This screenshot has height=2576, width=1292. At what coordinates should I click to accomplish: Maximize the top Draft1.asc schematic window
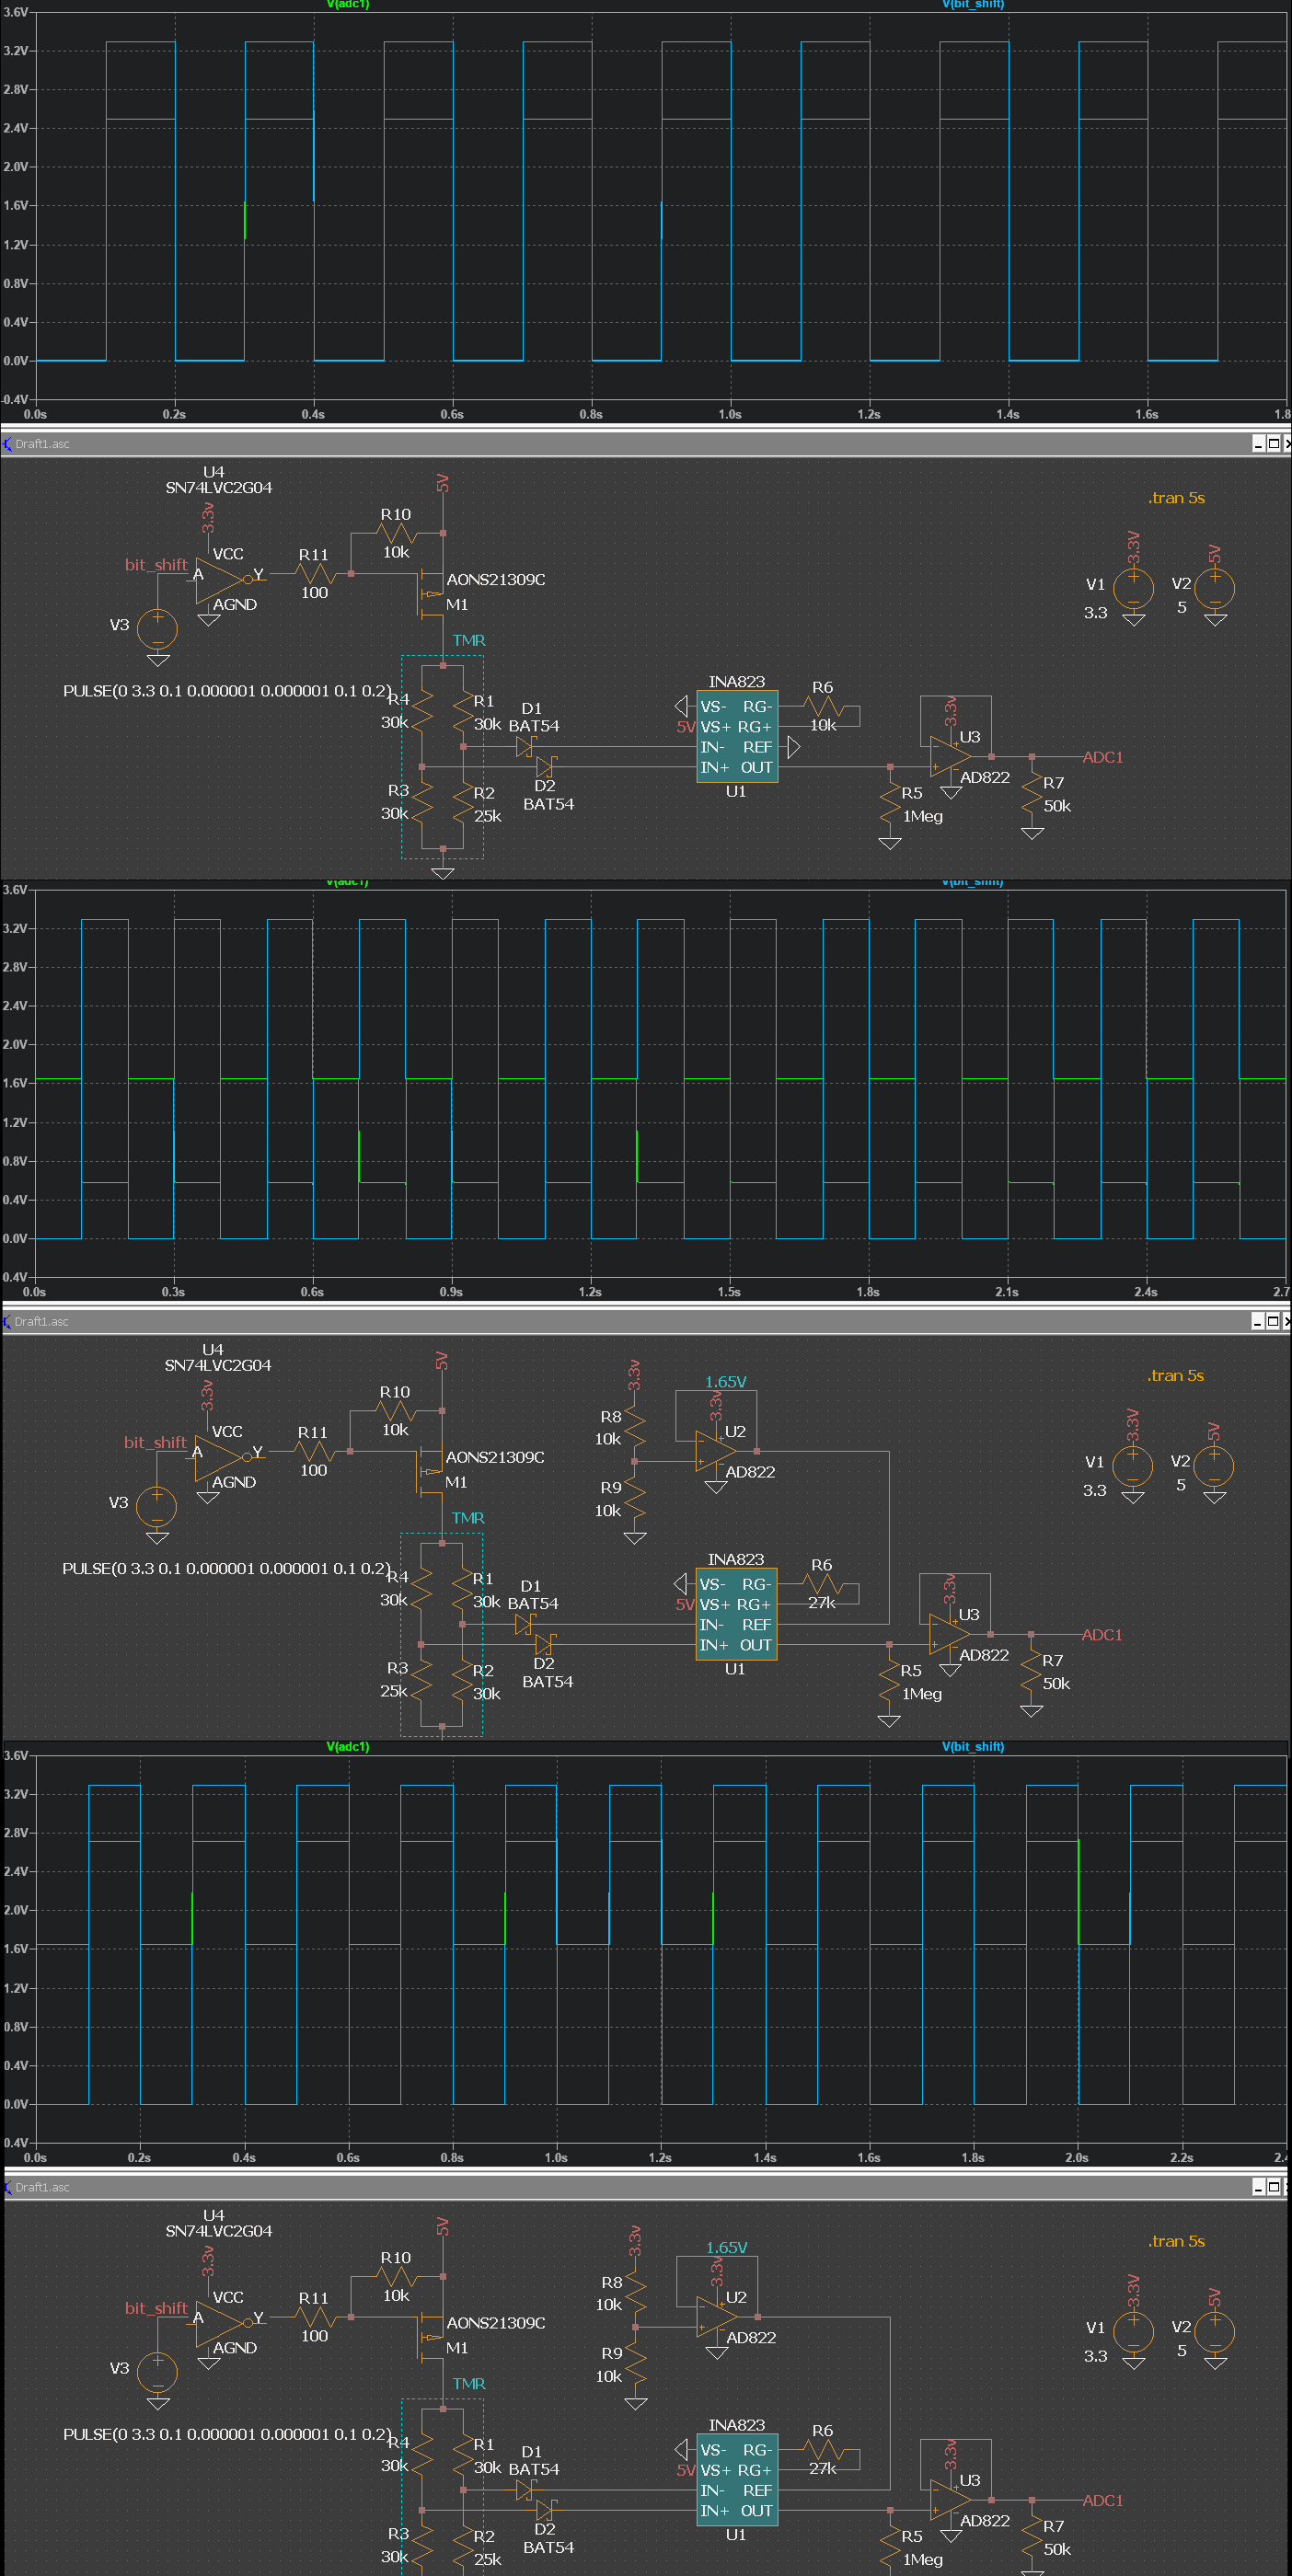click(x=1274, y=444)
